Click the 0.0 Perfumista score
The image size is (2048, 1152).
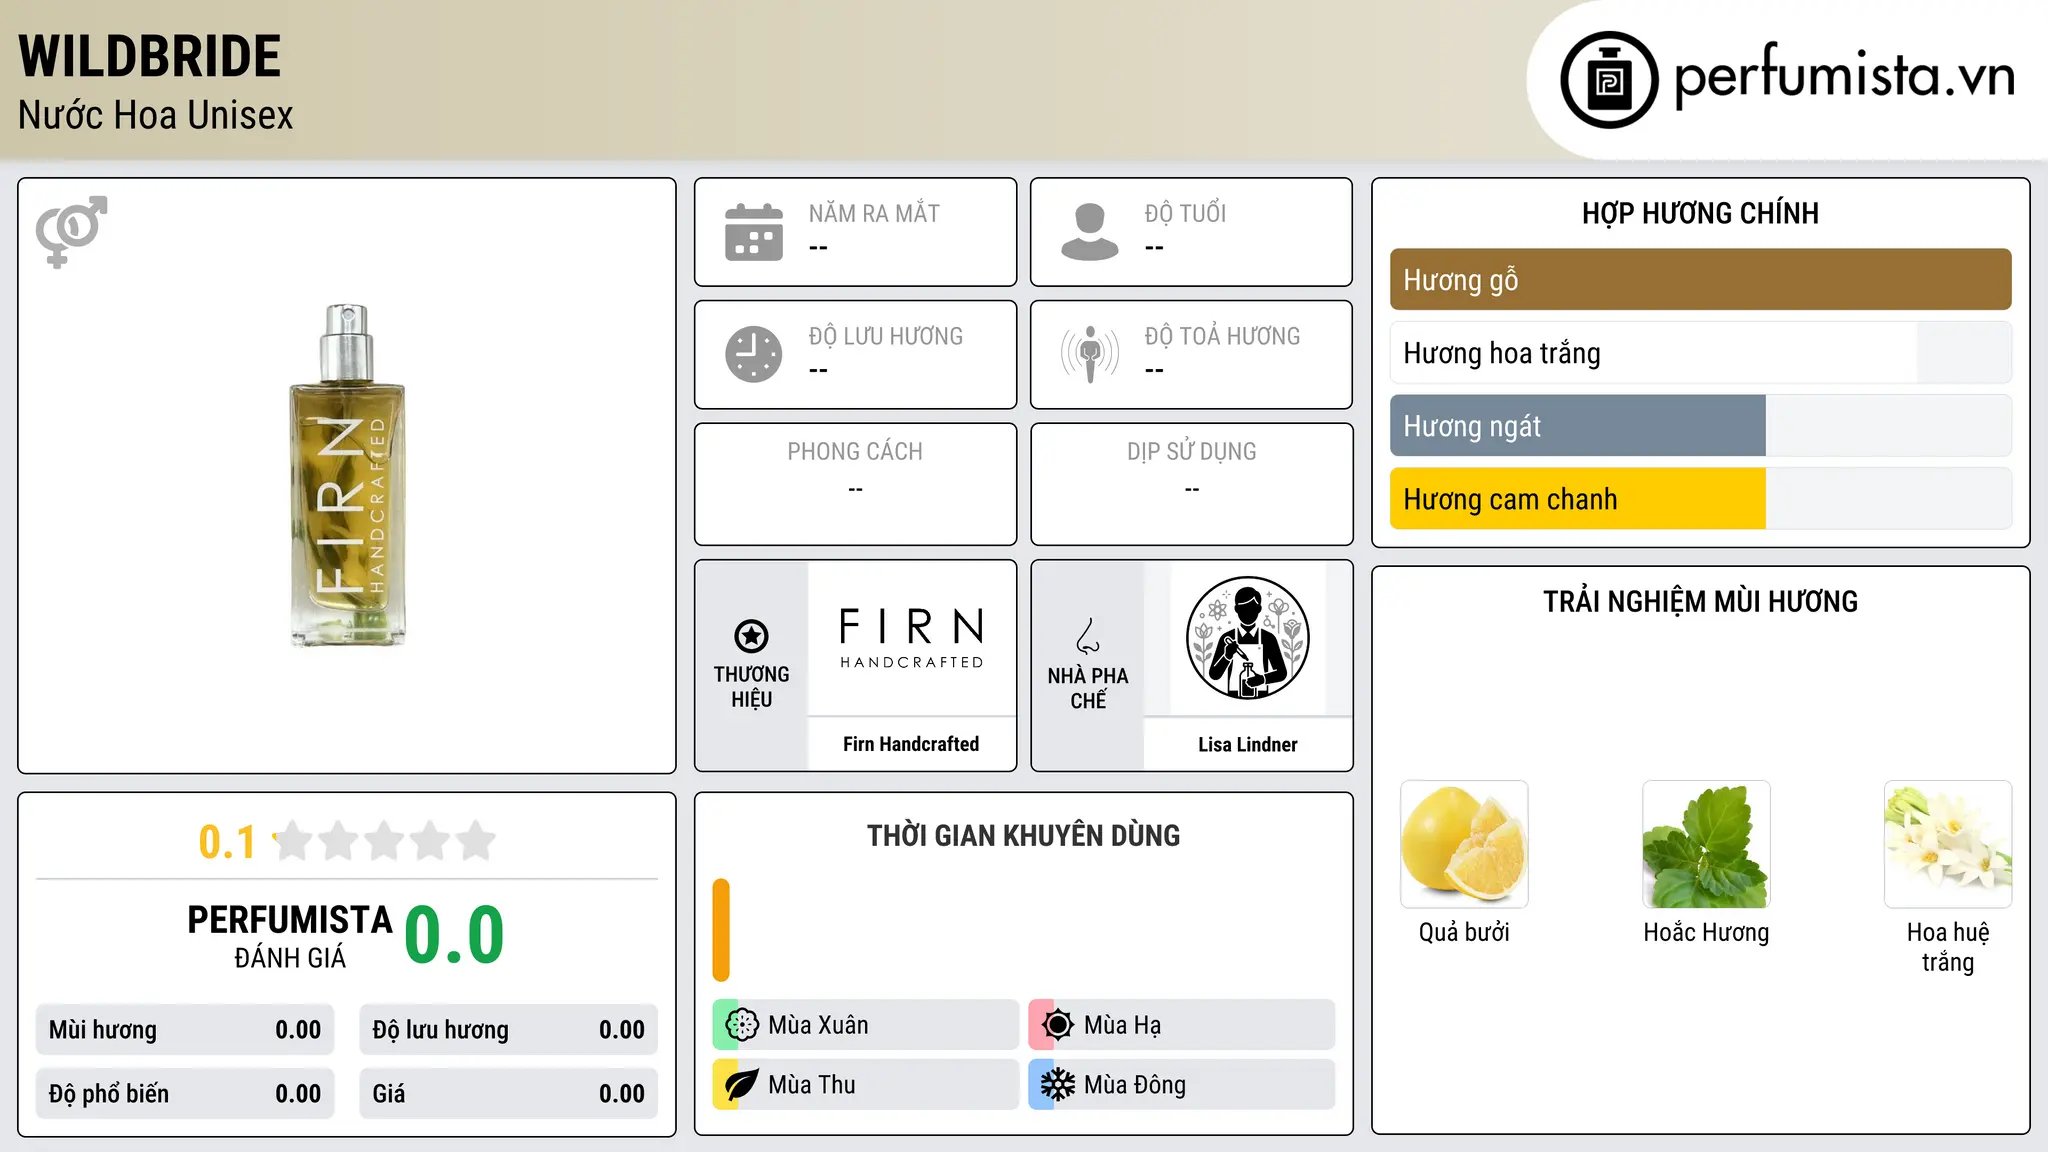(454, 935)
